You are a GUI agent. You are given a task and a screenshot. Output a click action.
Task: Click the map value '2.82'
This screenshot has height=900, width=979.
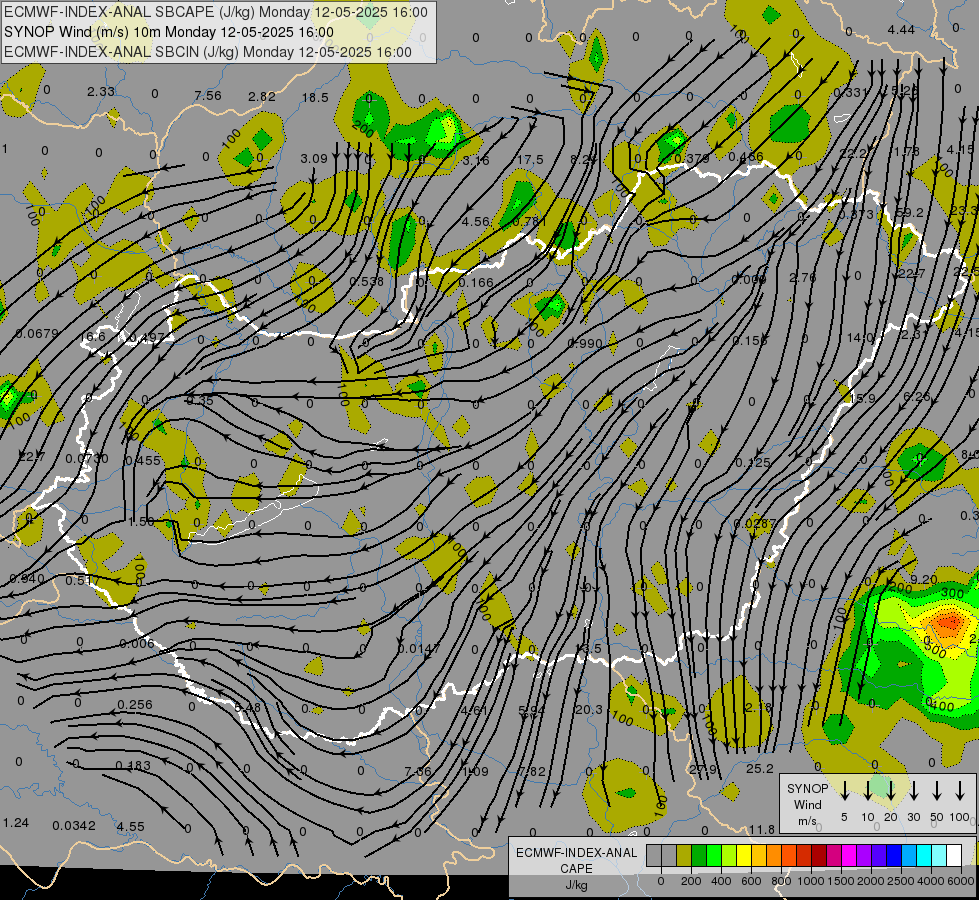coord(262,96)
